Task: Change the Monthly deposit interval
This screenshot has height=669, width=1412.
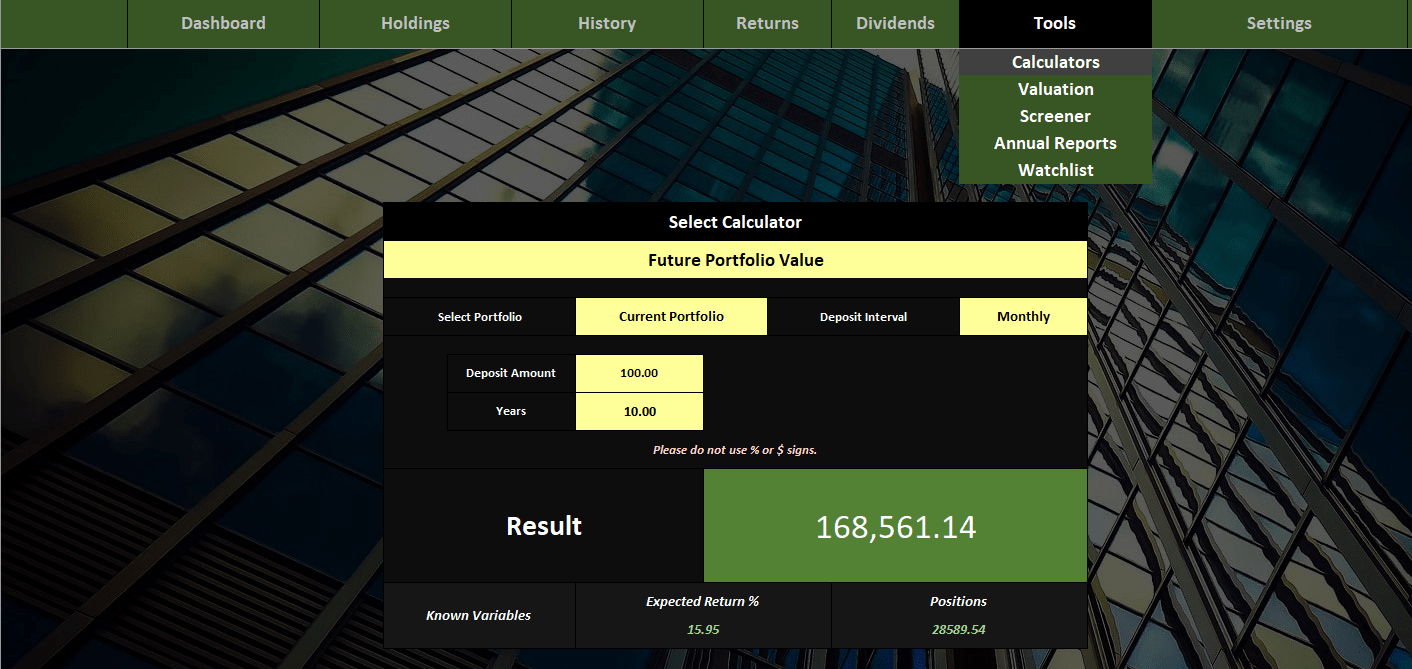Action: click(x=1023, y=316)
